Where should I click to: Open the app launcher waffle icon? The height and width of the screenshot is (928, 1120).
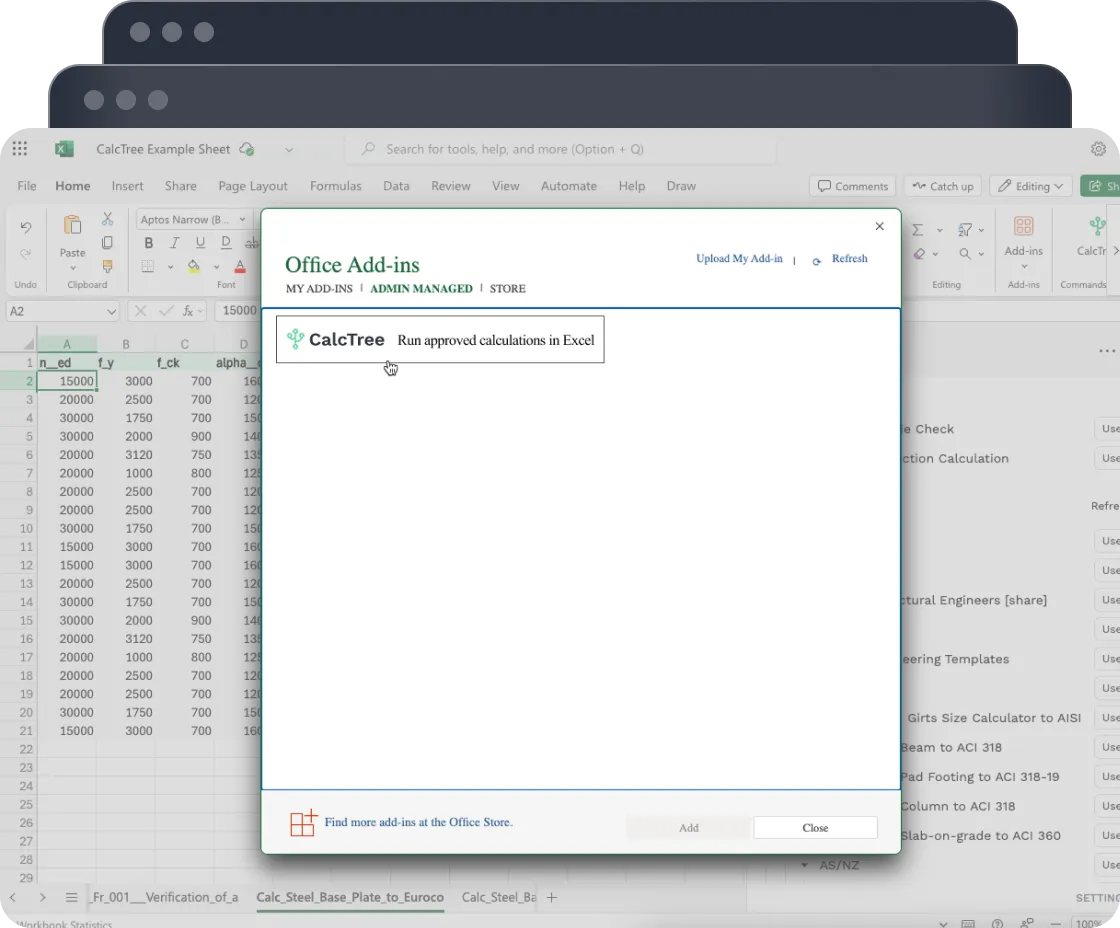20,149
